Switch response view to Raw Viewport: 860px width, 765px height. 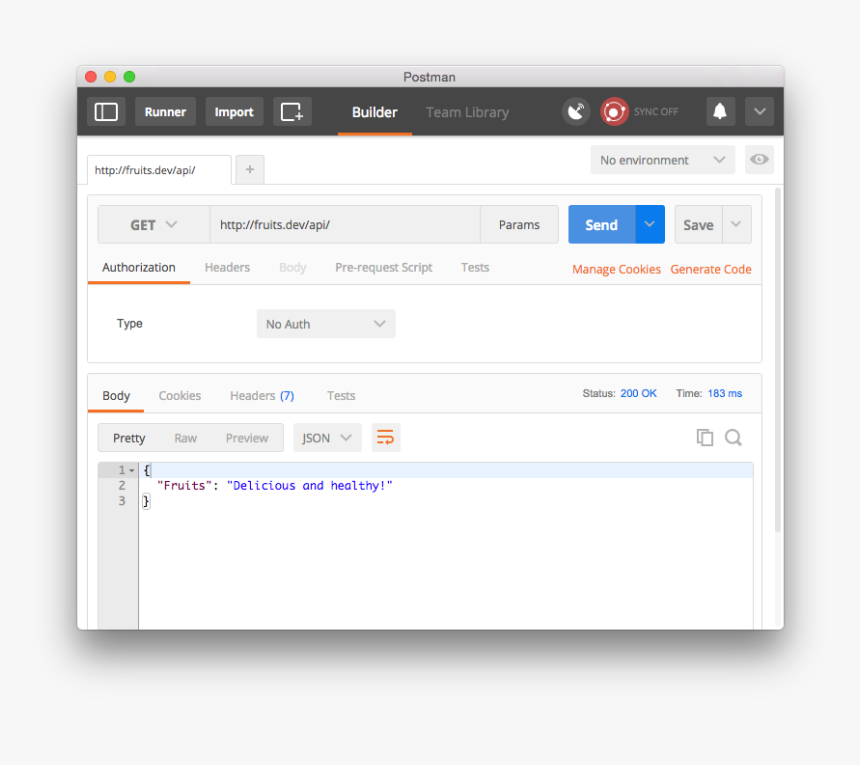(x=185, y=438)
